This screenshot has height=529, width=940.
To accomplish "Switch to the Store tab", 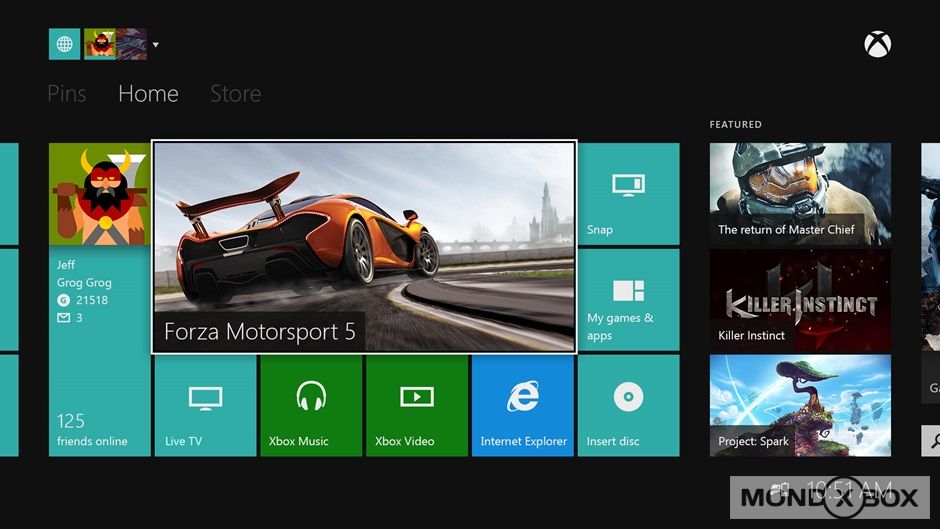I will pos(235,94).
